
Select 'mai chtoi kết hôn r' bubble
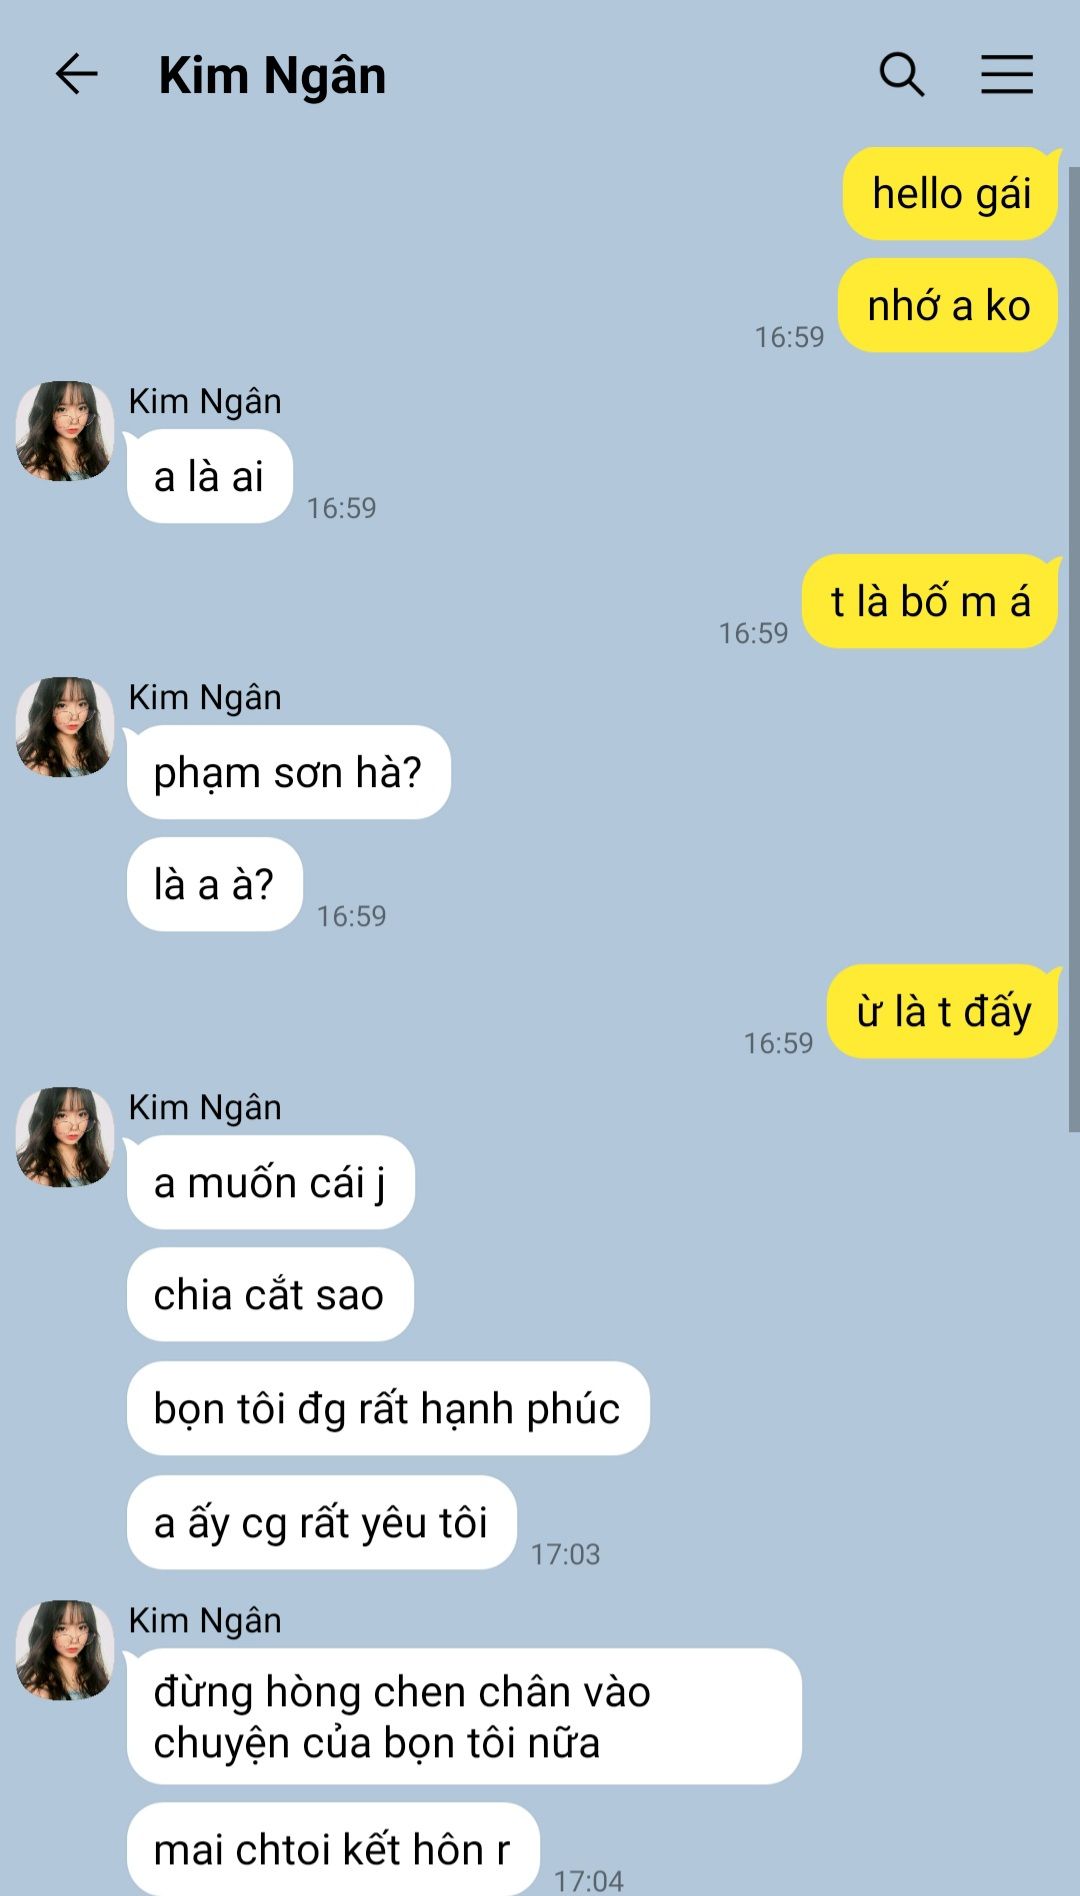click(x=333, y=1849)
